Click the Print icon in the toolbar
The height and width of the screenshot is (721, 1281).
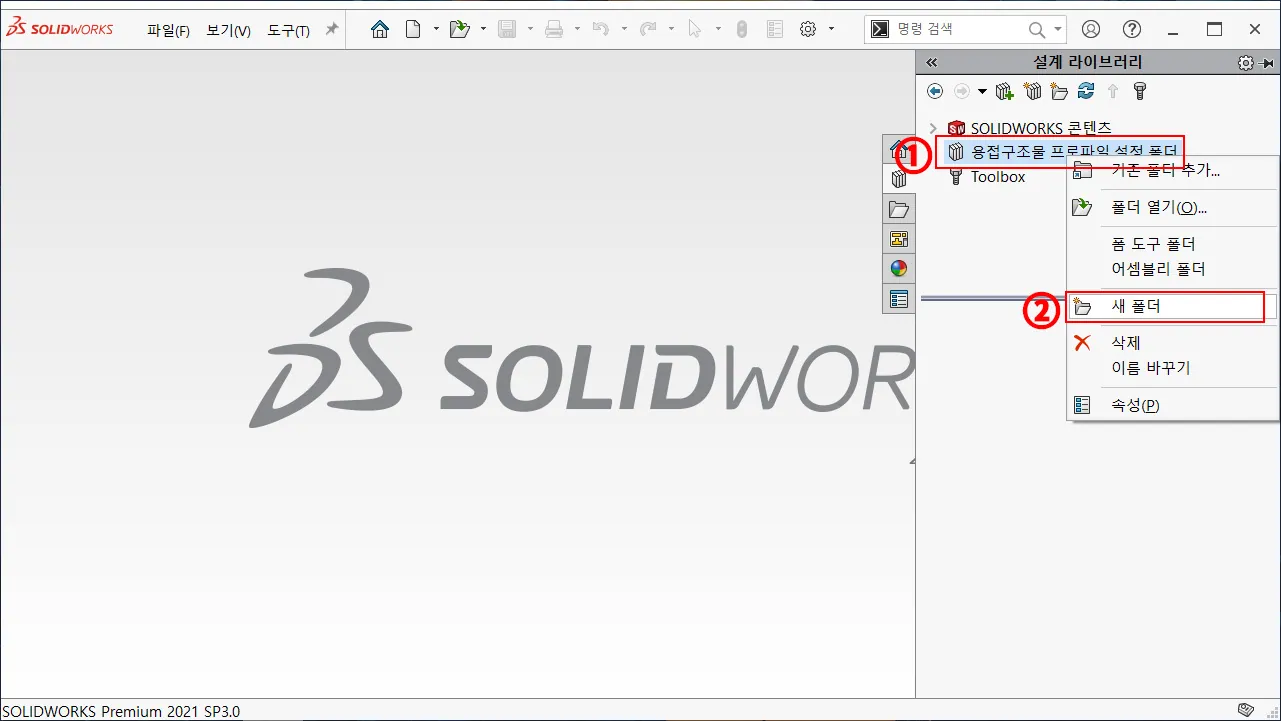[x=554, y=30]
